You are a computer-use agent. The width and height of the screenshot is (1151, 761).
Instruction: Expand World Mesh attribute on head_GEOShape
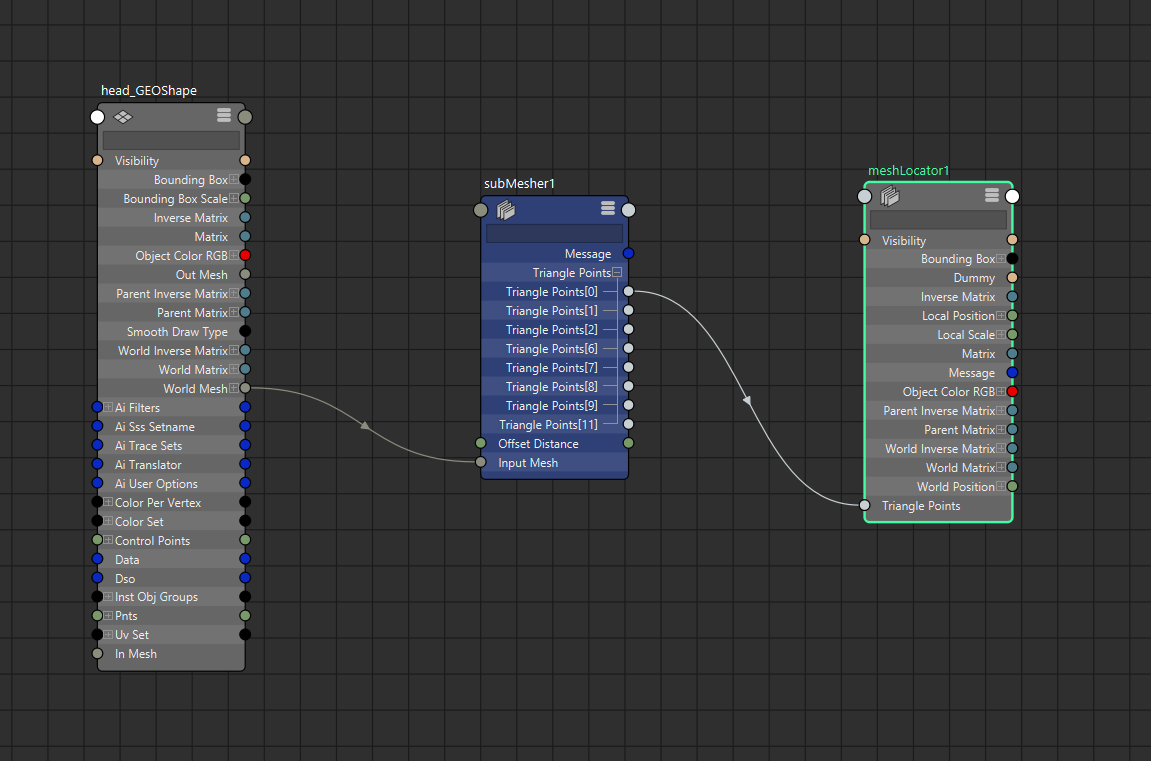(233, 388)
